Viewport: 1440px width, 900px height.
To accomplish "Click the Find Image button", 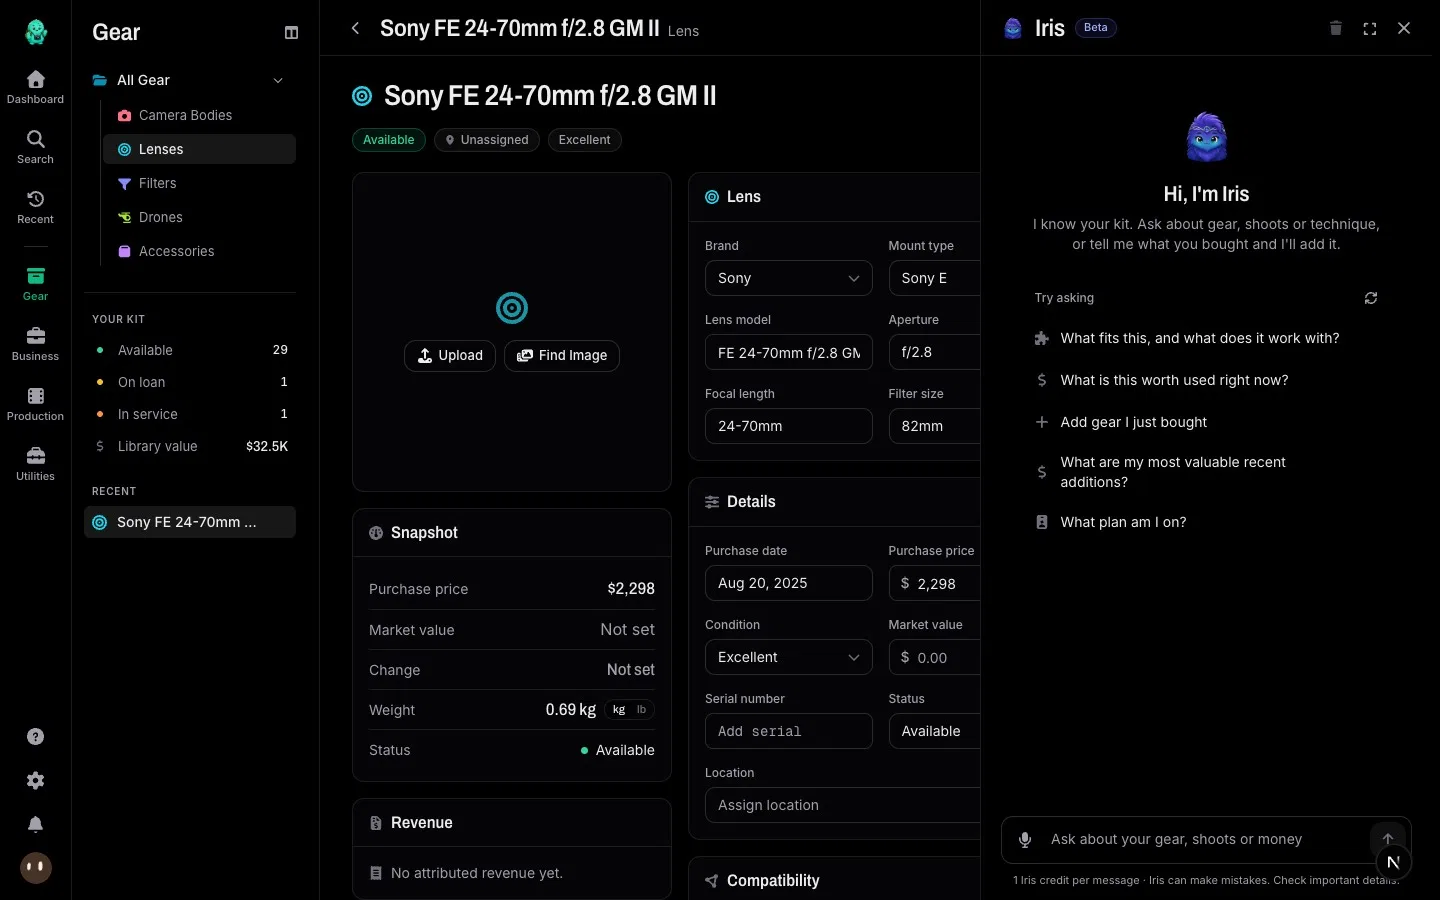I will point(562,356).
